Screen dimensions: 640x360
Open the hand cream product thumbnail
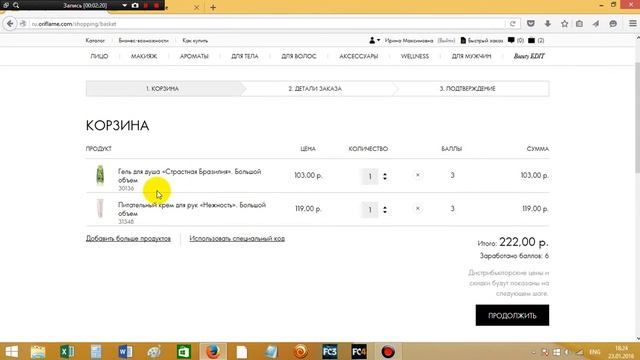pos(100,209)
